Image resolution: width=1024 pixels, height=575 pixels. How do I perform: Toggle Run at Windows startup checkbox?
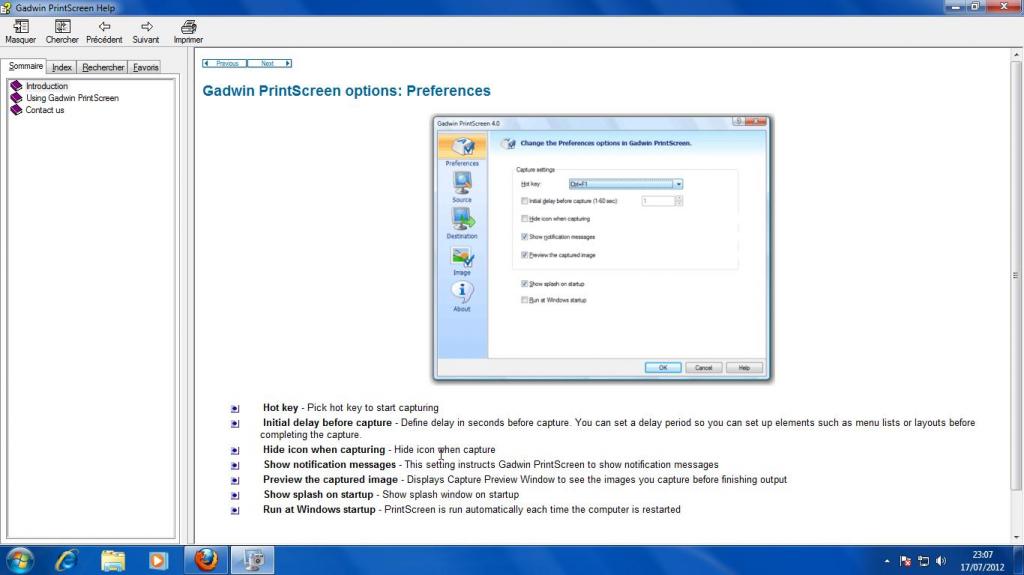click(524, 300)
